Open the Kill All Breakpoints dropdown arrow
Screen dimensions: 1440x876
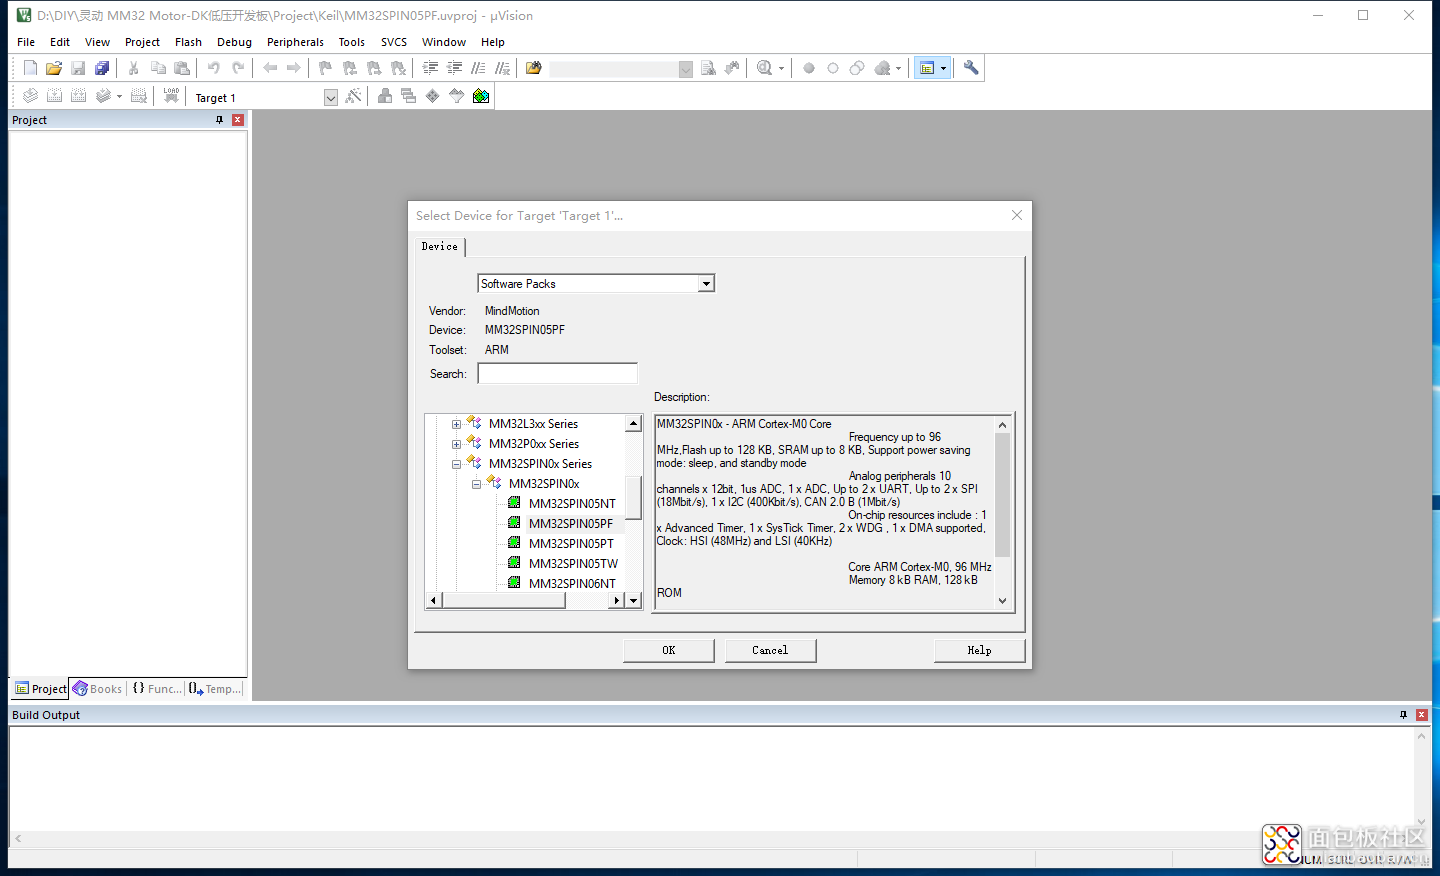[x=898, y=68]
